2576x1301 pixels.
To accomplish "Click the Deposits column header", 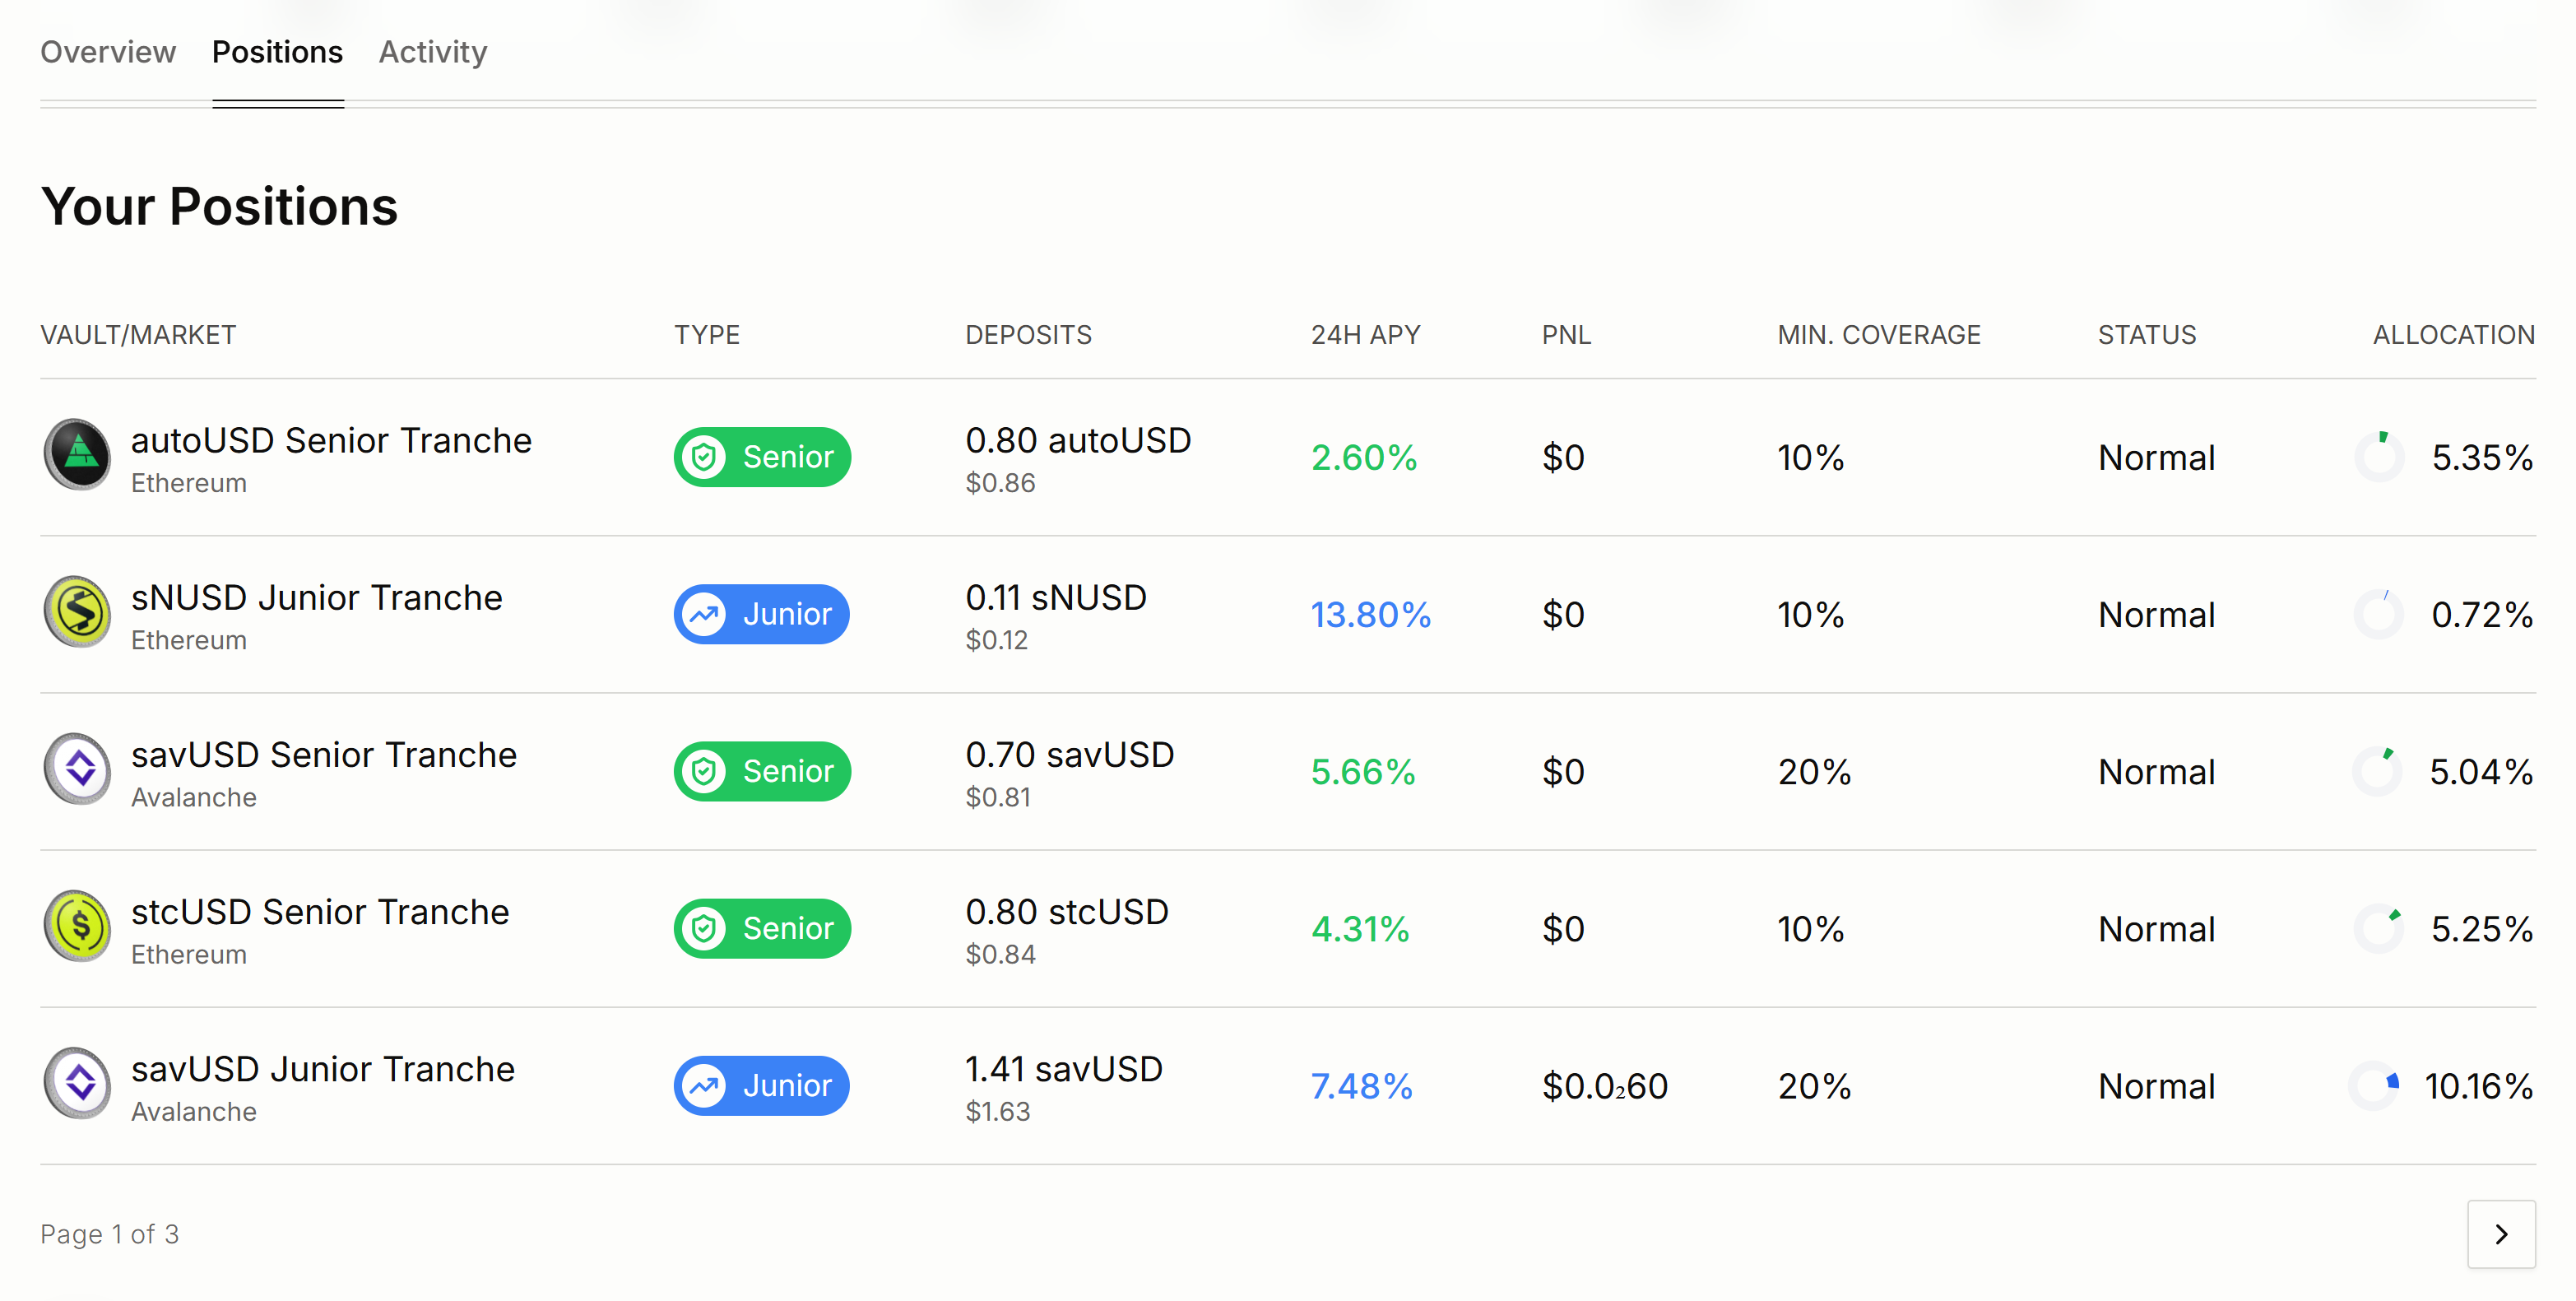I will (x=1028, y=335).
